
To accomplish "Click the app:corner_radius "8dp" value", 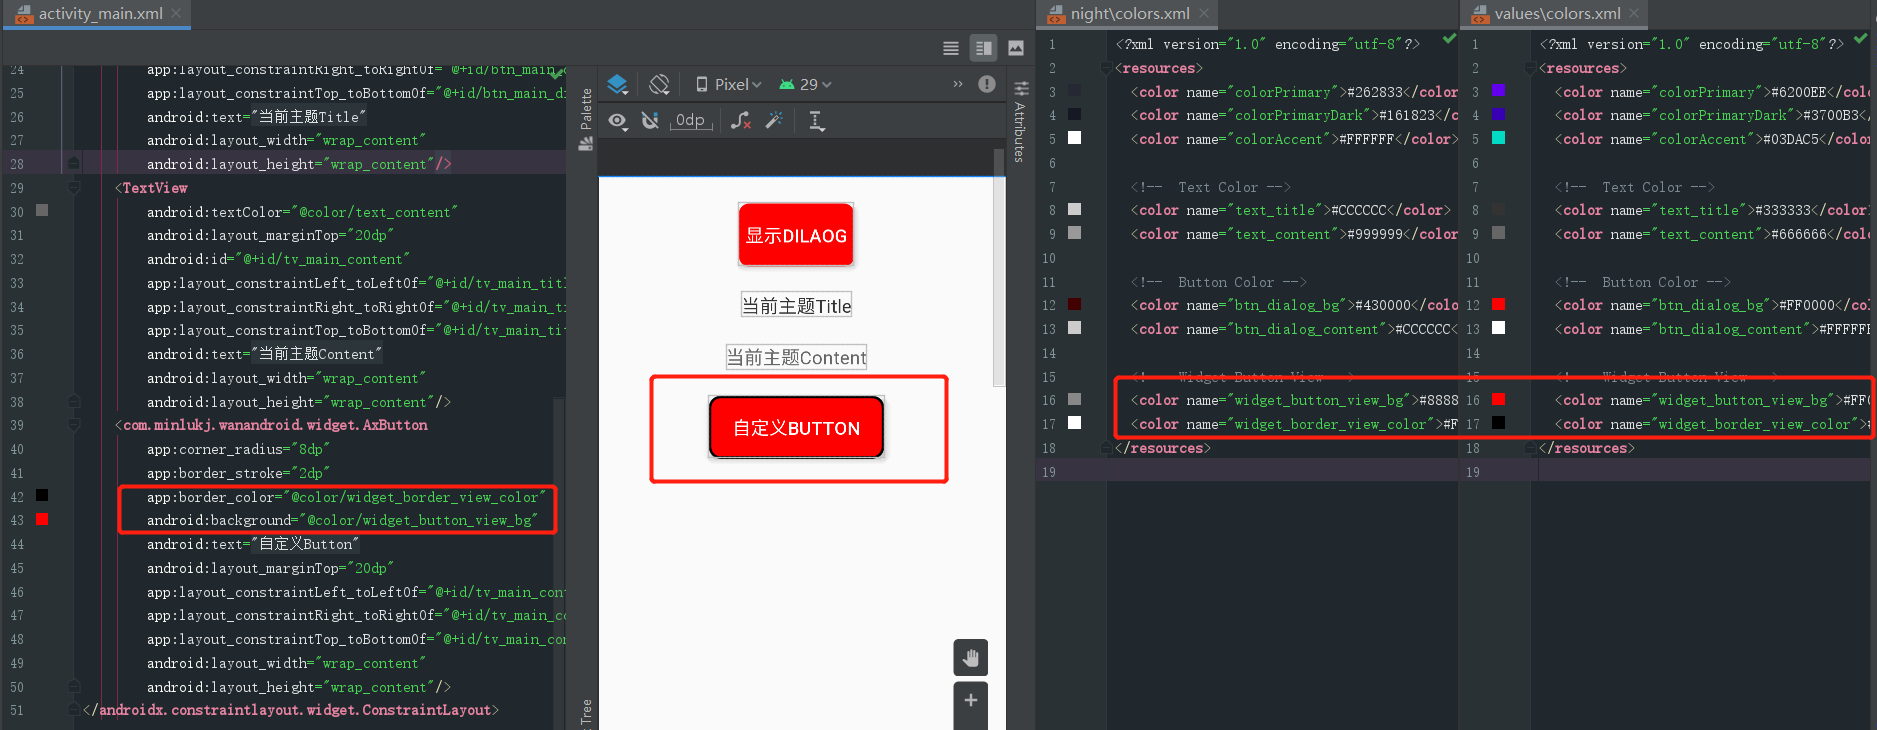I will 311,449.
